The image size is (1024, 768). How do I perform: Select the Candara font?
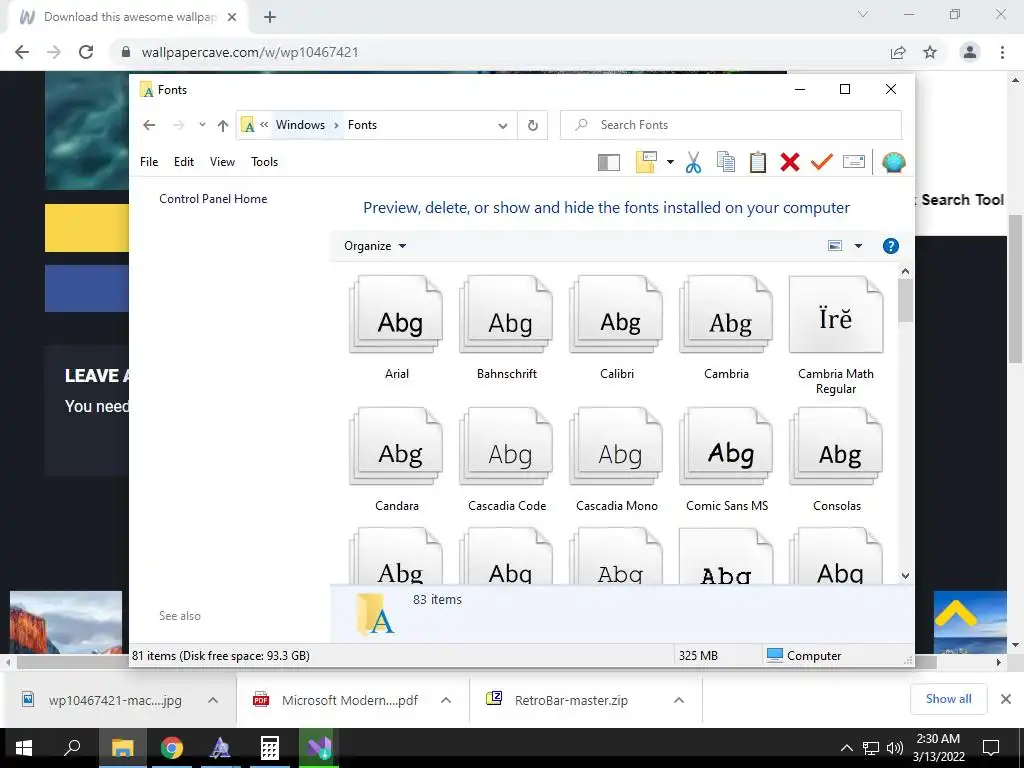tap(396, 460)
